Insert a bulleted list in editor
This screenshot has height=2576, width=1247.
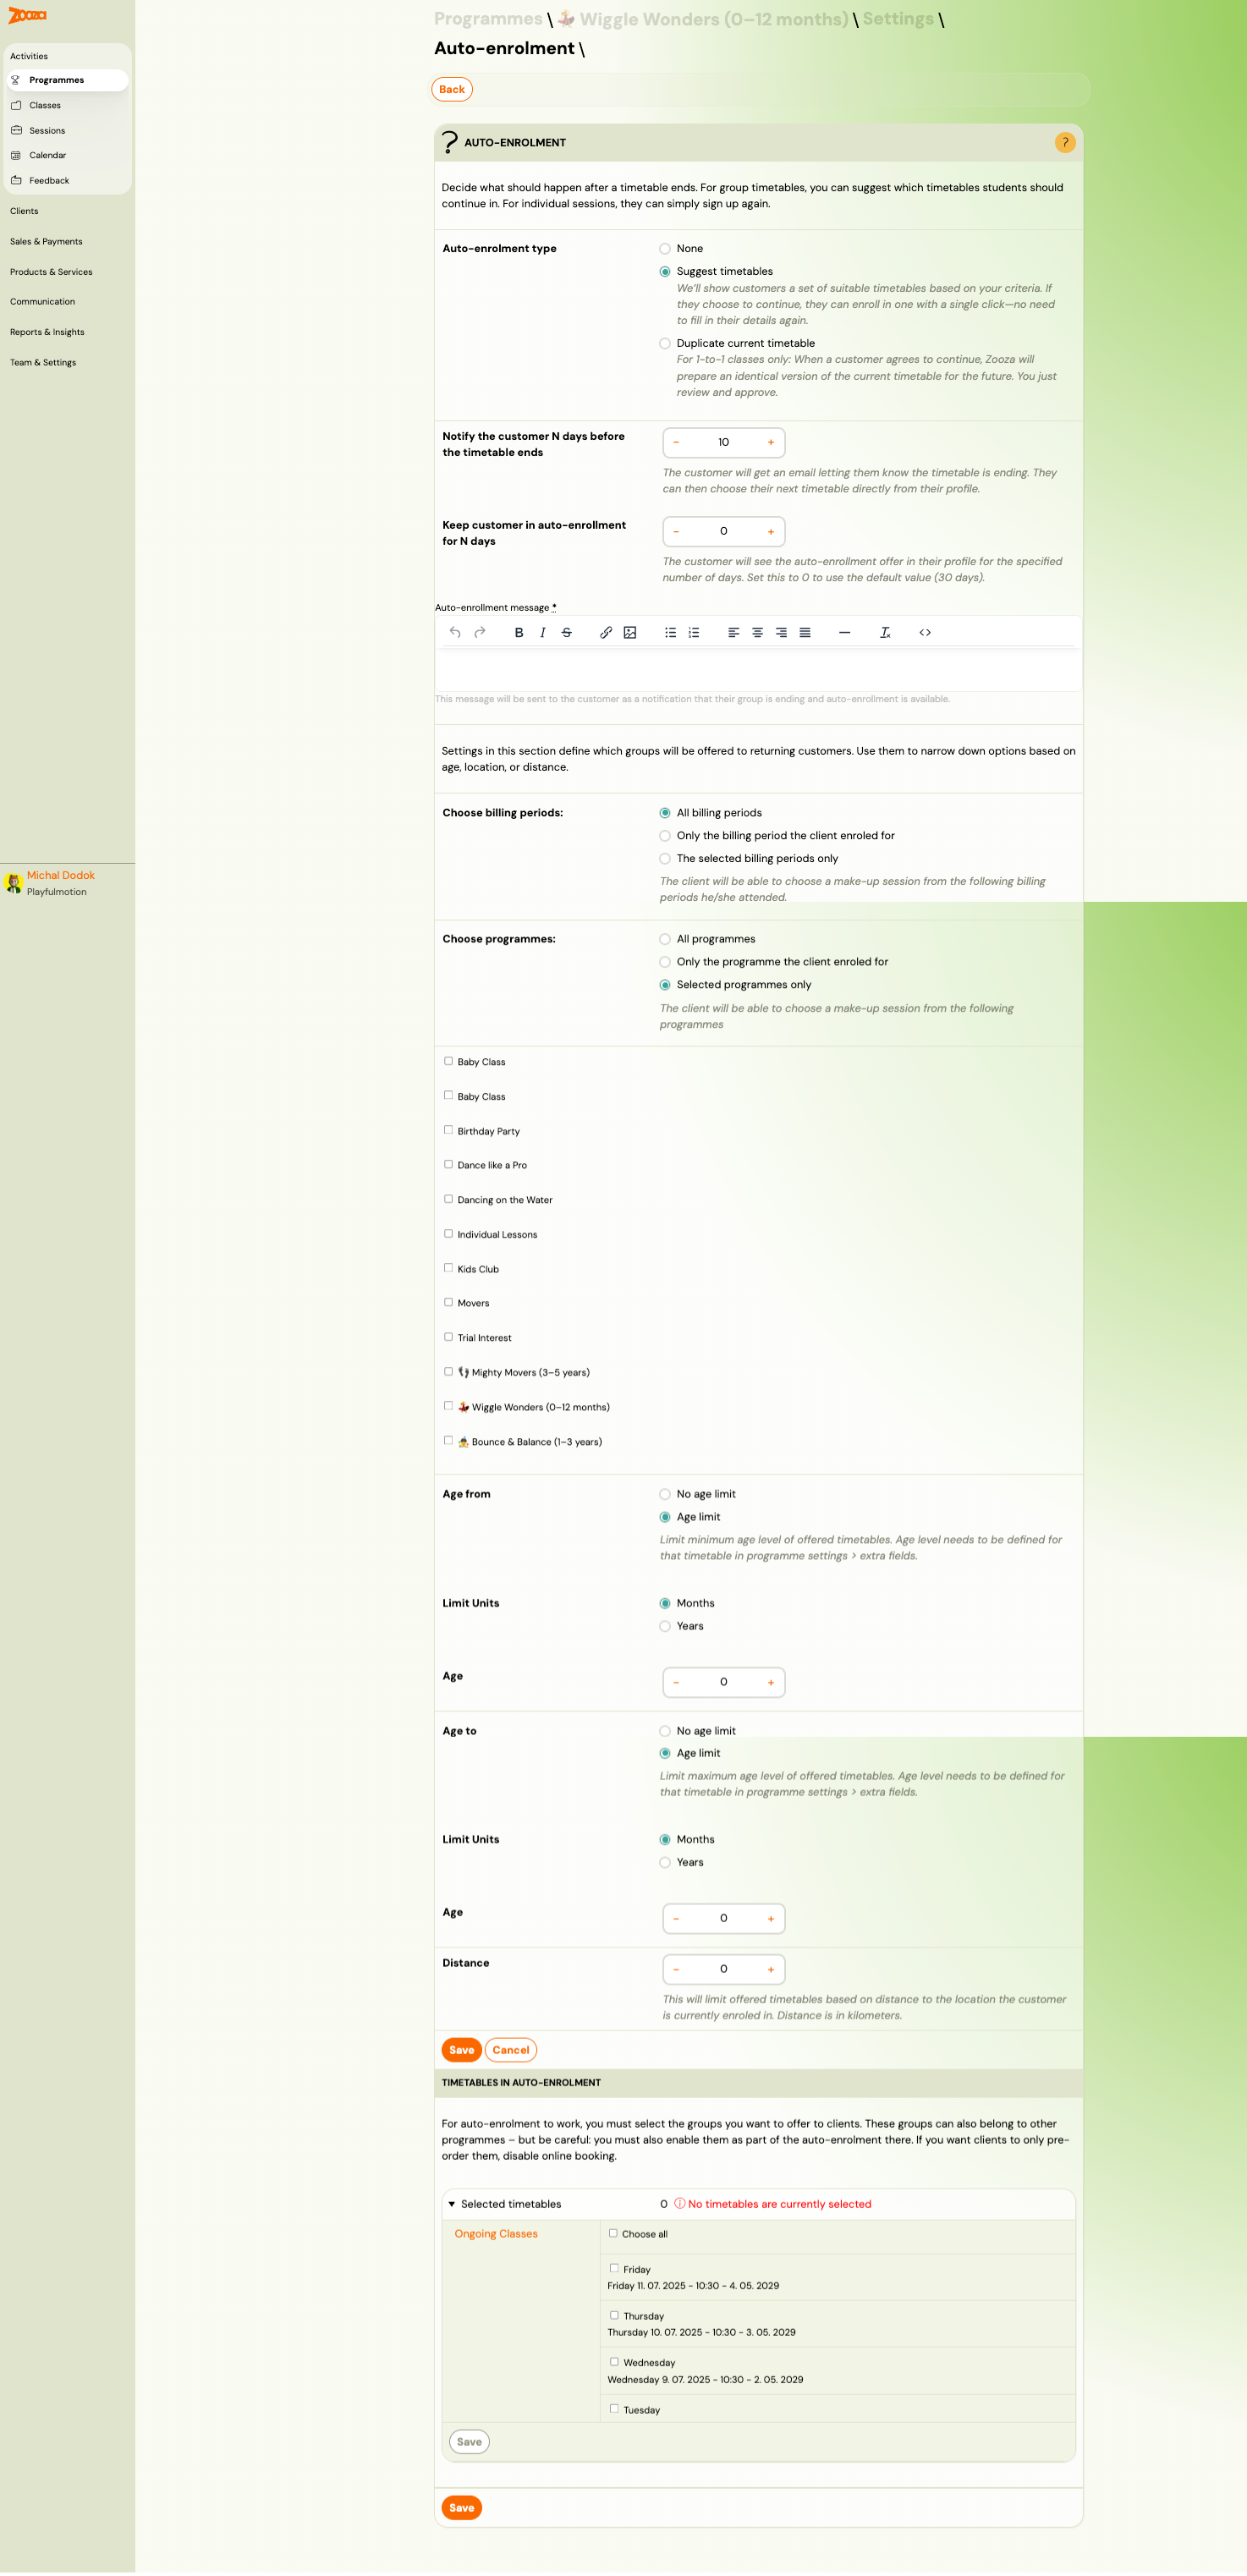(x=670, y=632)
